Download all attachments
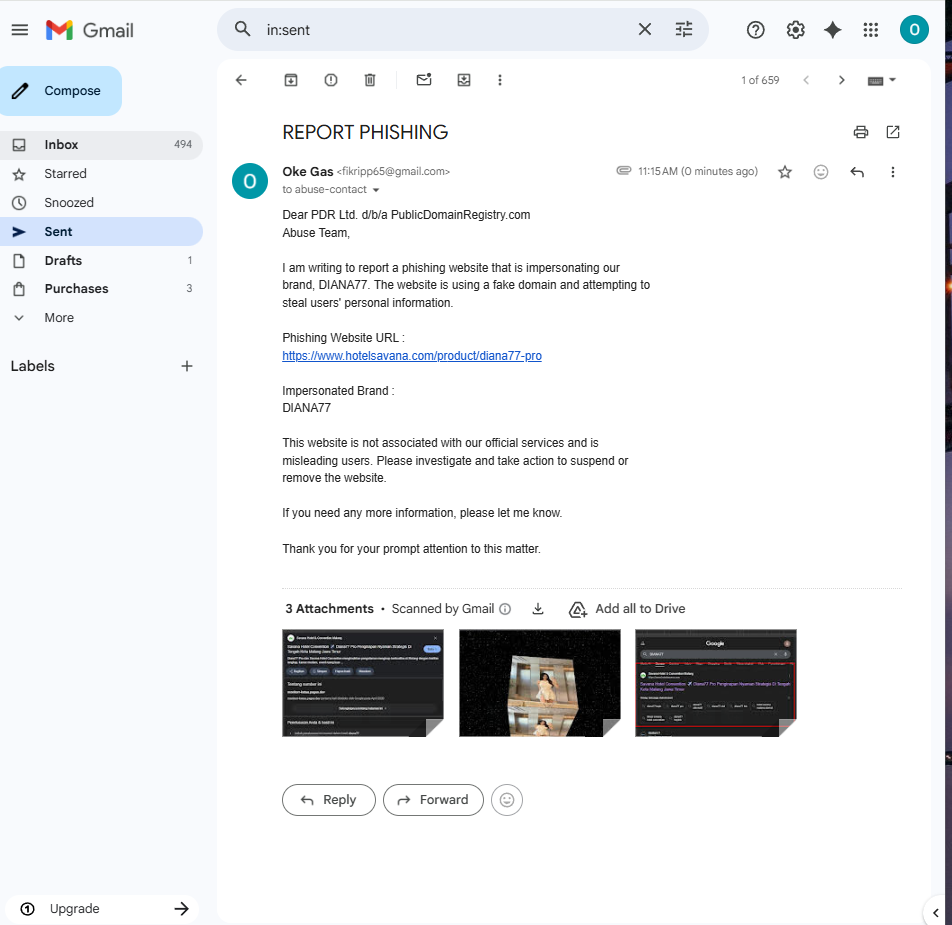The image size is (952, 925). click(x=538, y=609)
